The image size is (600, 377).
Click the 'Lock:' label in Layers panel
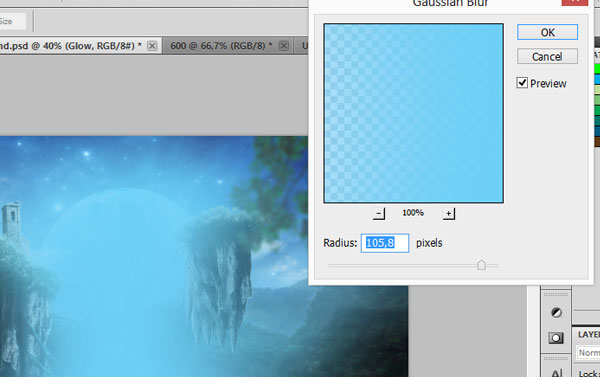coord(589,374)
